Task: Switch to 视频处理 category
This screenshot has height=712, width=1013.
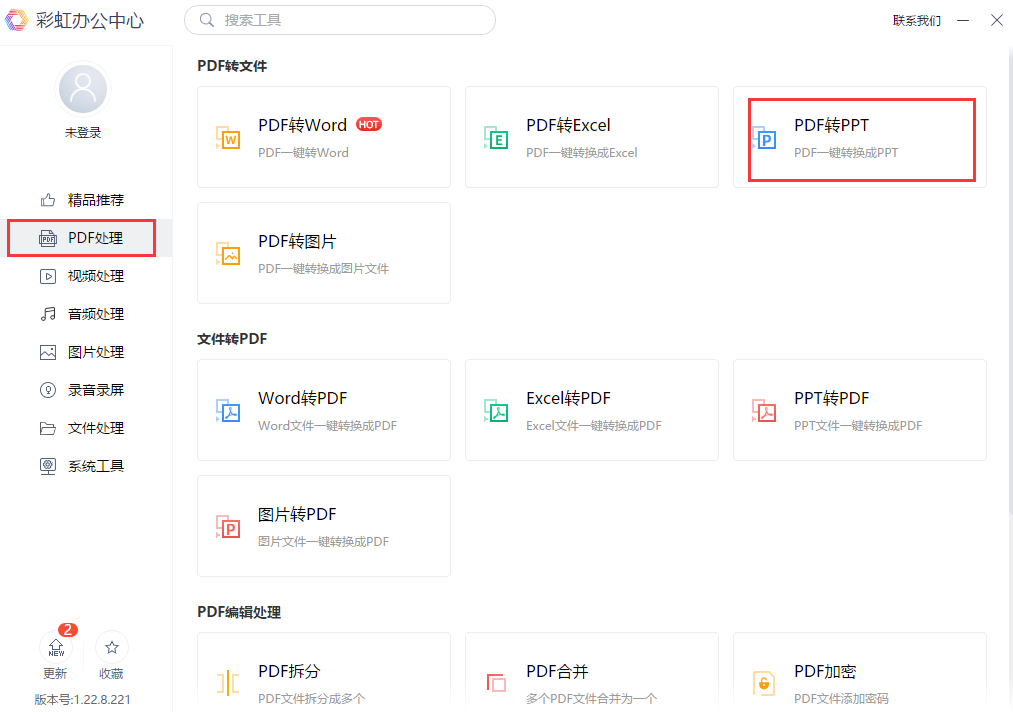Action: coord(86,276)
